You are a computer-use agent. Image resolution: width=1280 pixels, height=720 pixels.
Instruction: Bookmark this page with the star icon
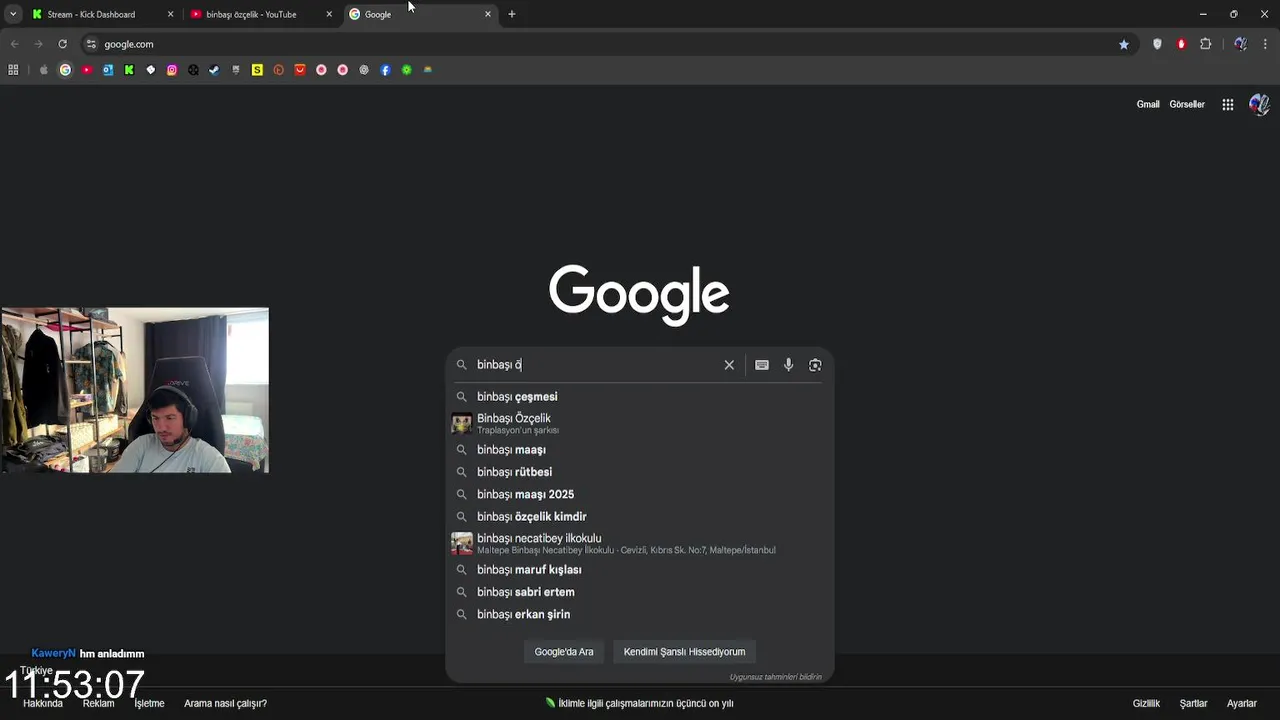point(1124,44)
